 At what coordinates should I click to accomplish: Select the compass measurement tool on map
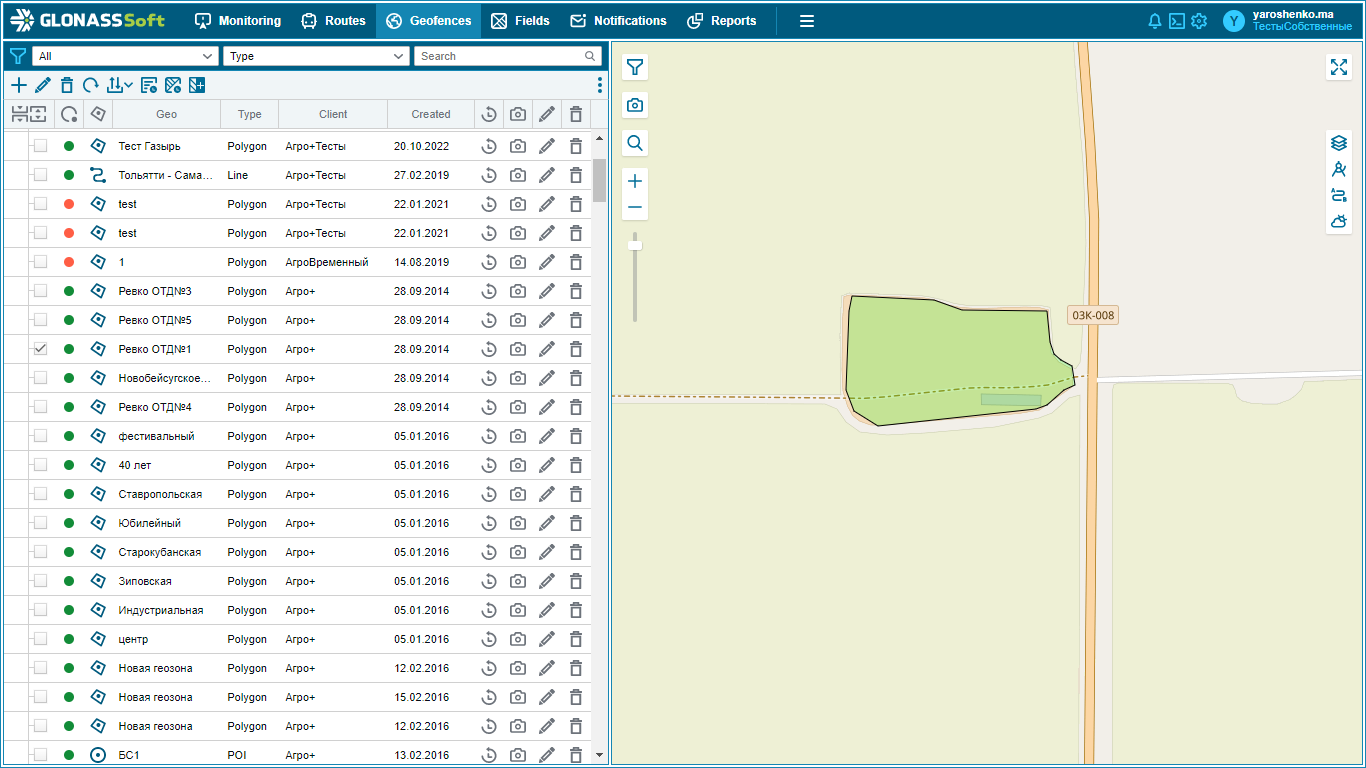point(1339,169)
